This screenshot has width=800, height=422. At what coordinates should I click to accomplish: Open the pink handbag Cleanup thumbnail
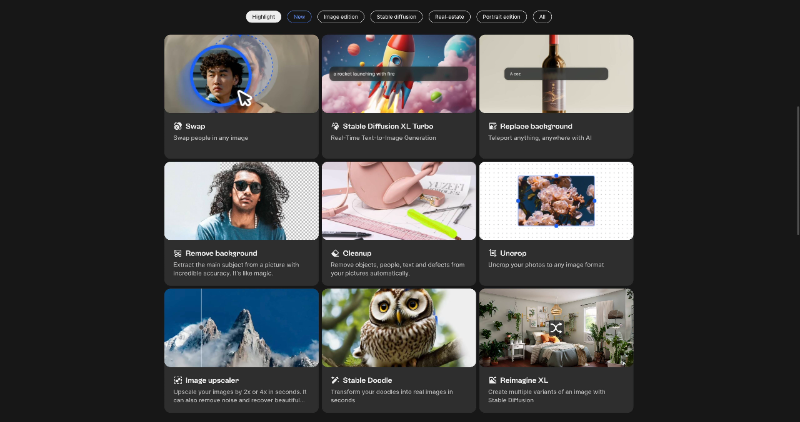(398, 201)
